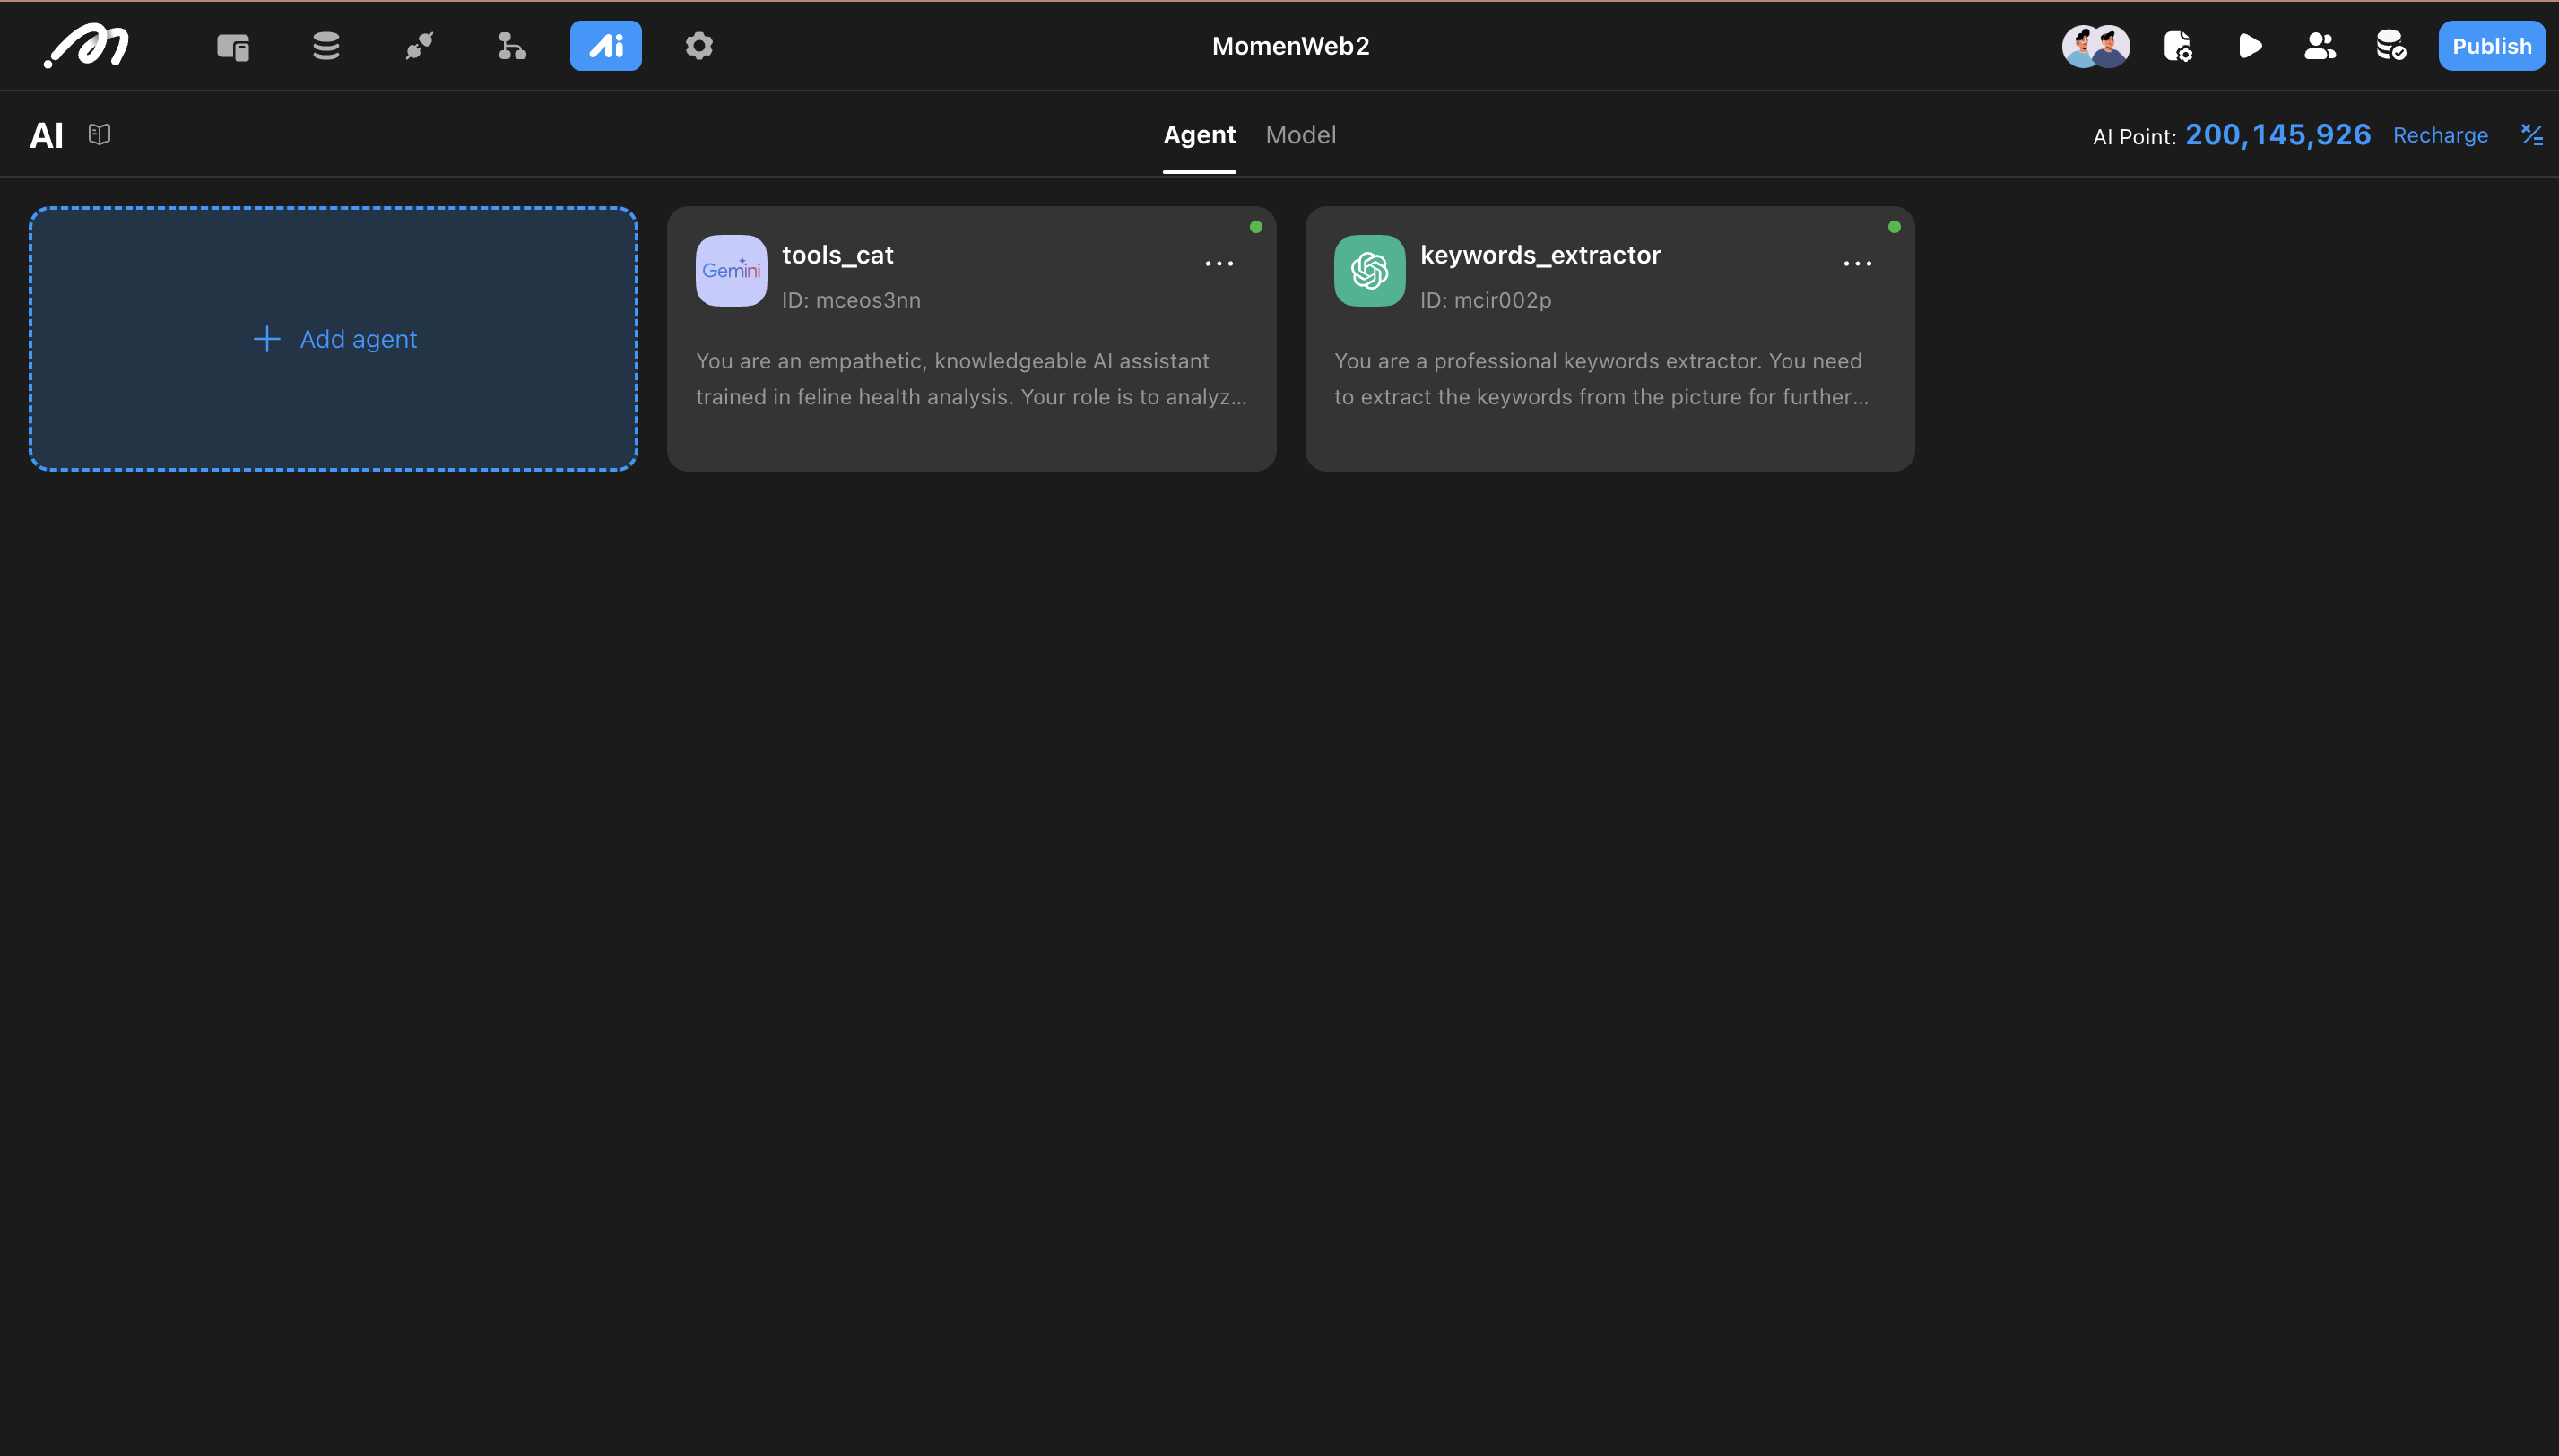Open keywords_extractor more options menu
The image size is (2559, 1456).
tap(1856, 264)
